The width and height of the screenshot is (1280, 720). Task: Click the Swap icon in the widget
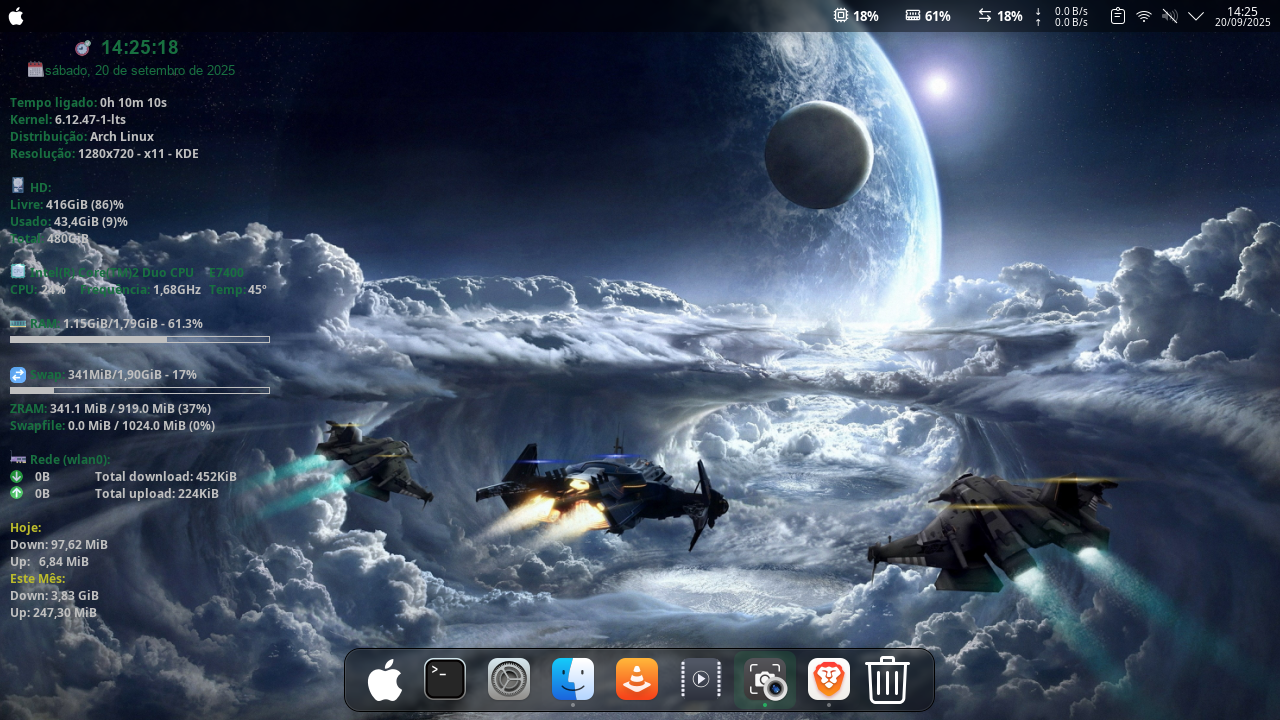pyautogui.click(x=18, y=375)
